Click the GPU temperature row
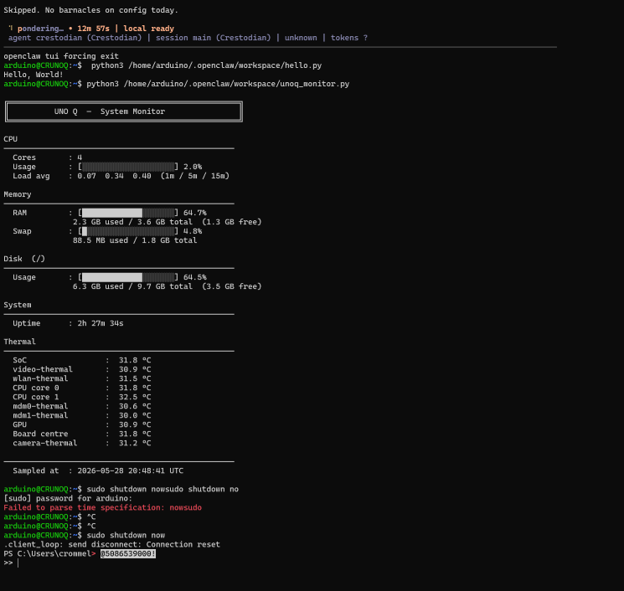The image size is (624, 591). (x=82, y=425)
